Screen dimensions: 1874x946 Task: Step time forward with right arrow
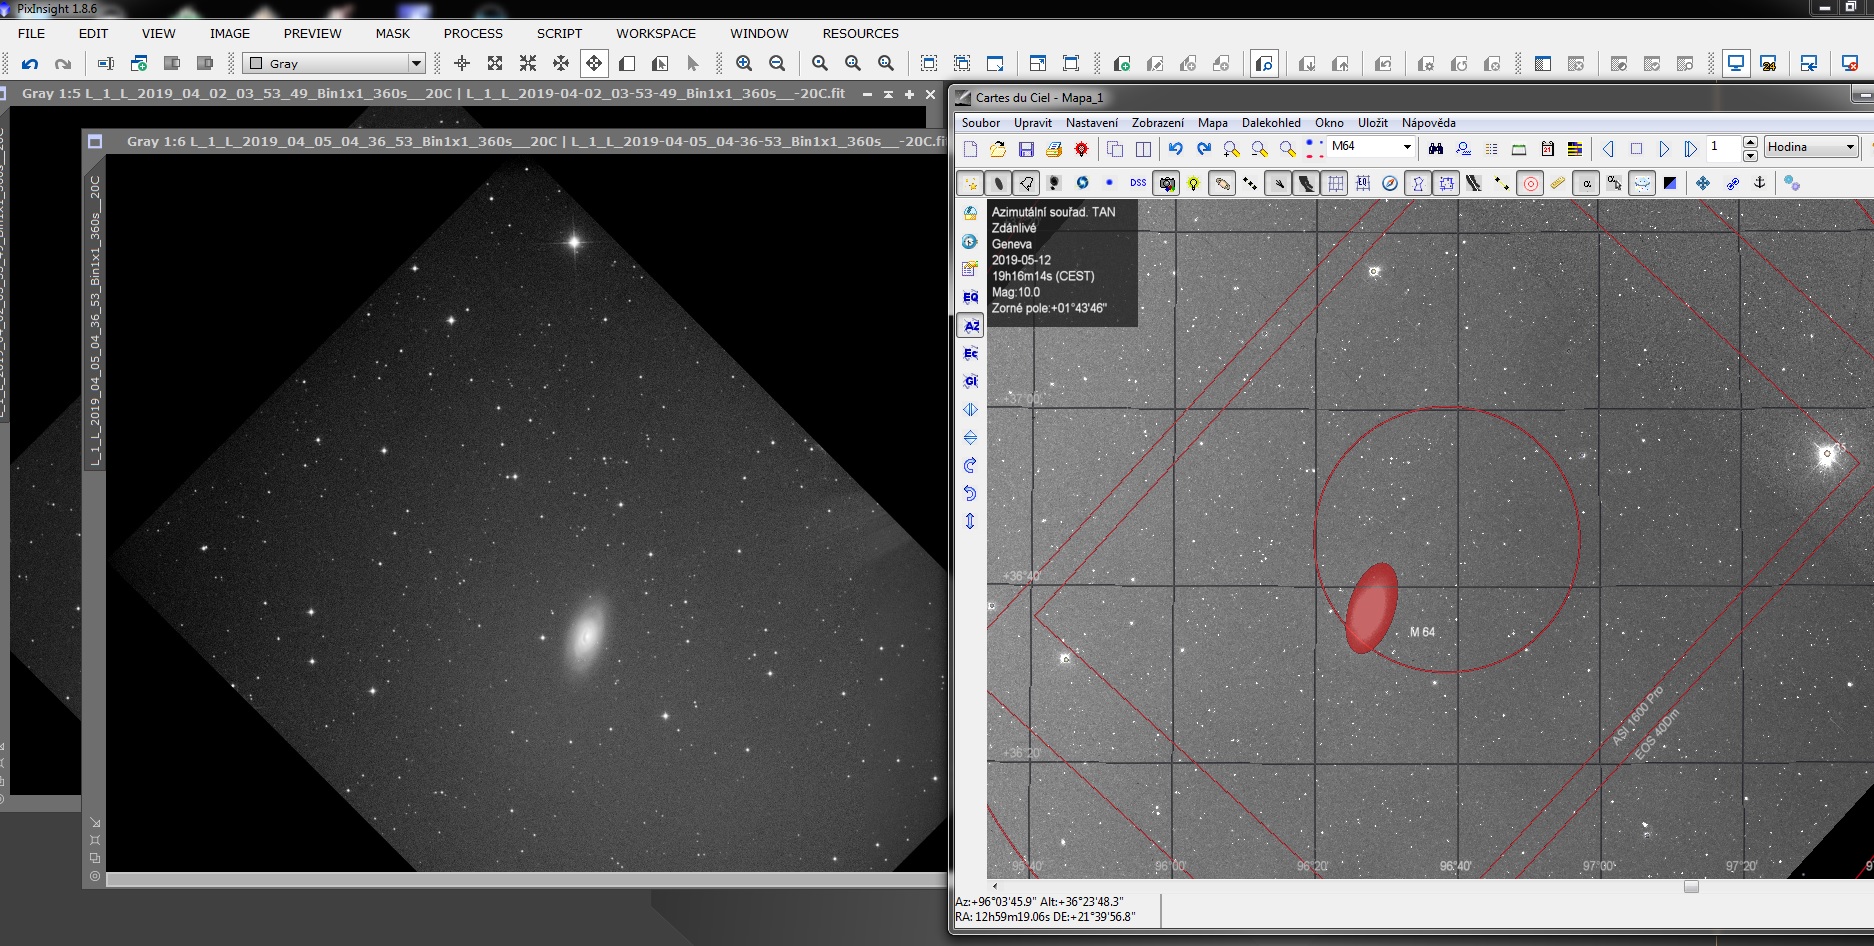click(1664, 149)
